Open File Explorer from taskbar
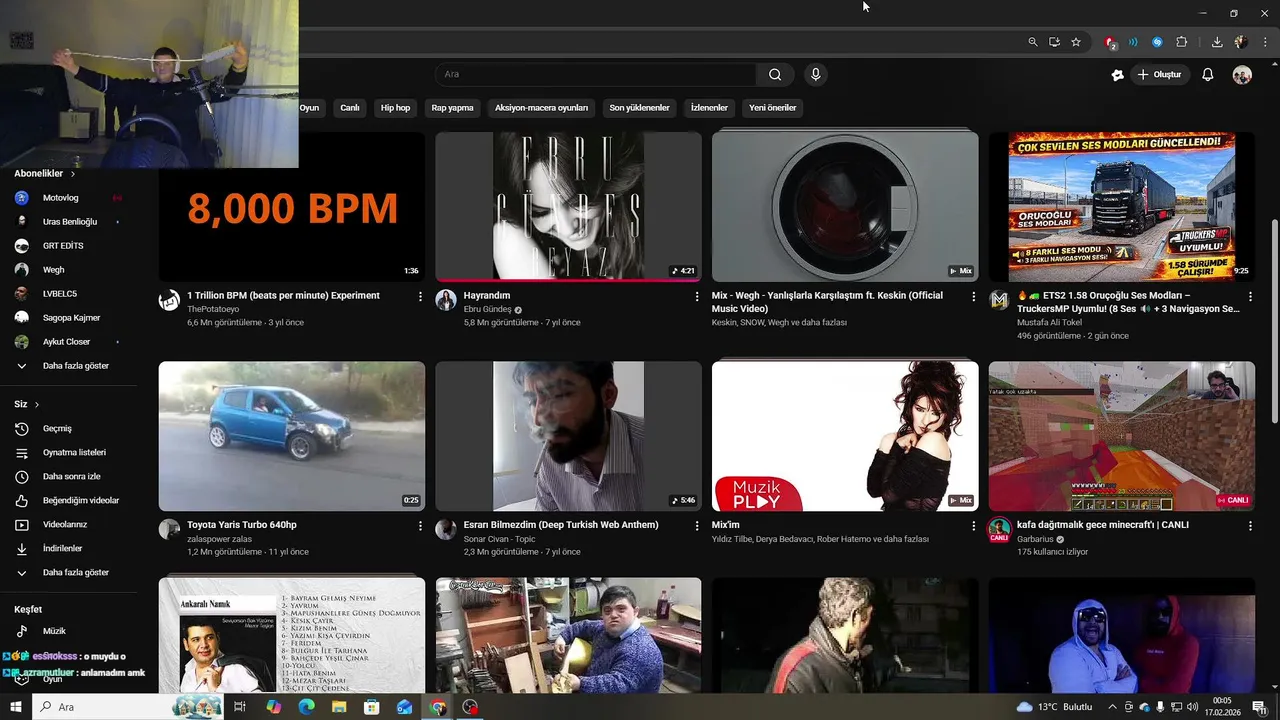The image size is (1280, 720). (x=339, y=707)
